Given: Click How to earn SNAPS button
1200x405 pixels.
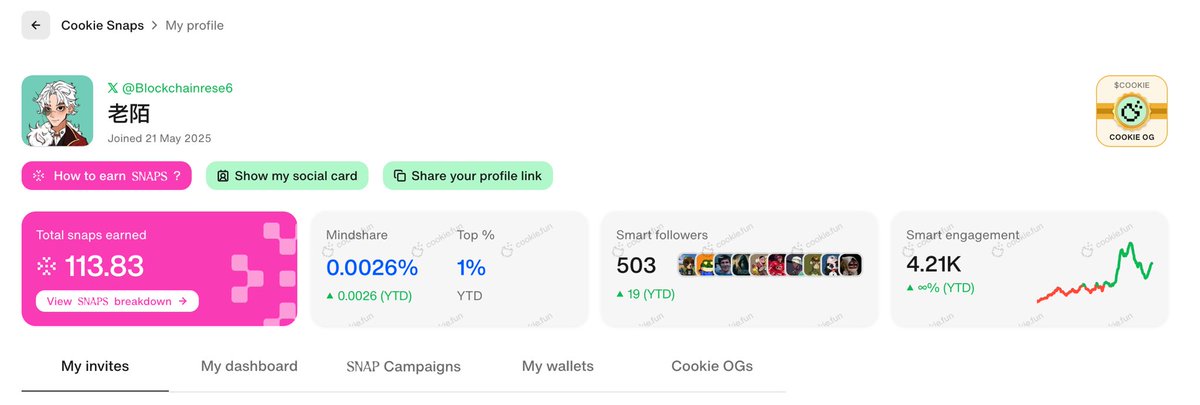Looking at the screenshot, I should (x=107, y=175).
